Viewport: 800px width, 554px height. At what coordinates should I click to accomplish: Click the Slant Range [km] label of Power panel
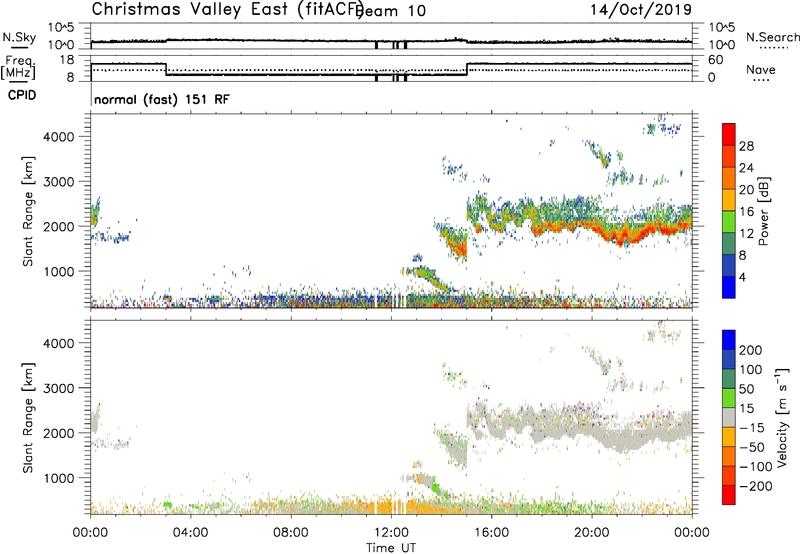point(28,212)
